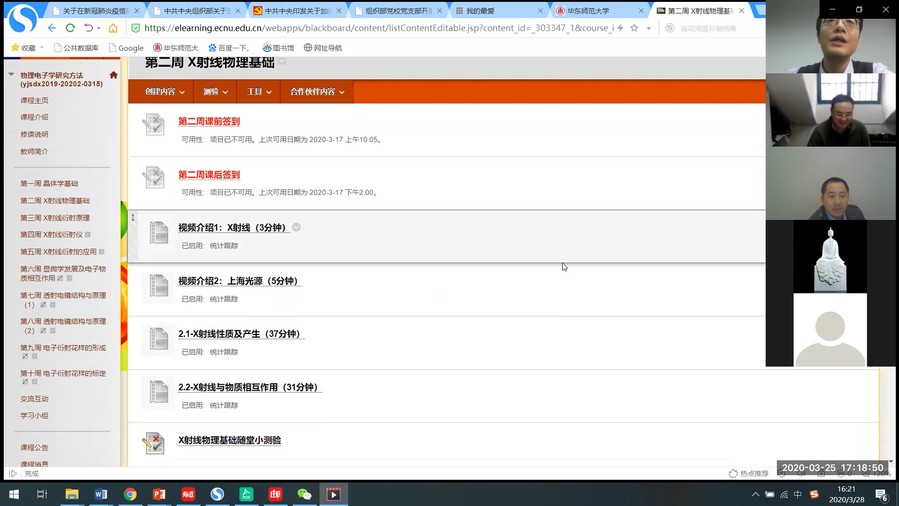Open the 合作伙伴内容 dropdown menu

coord(317,92)
